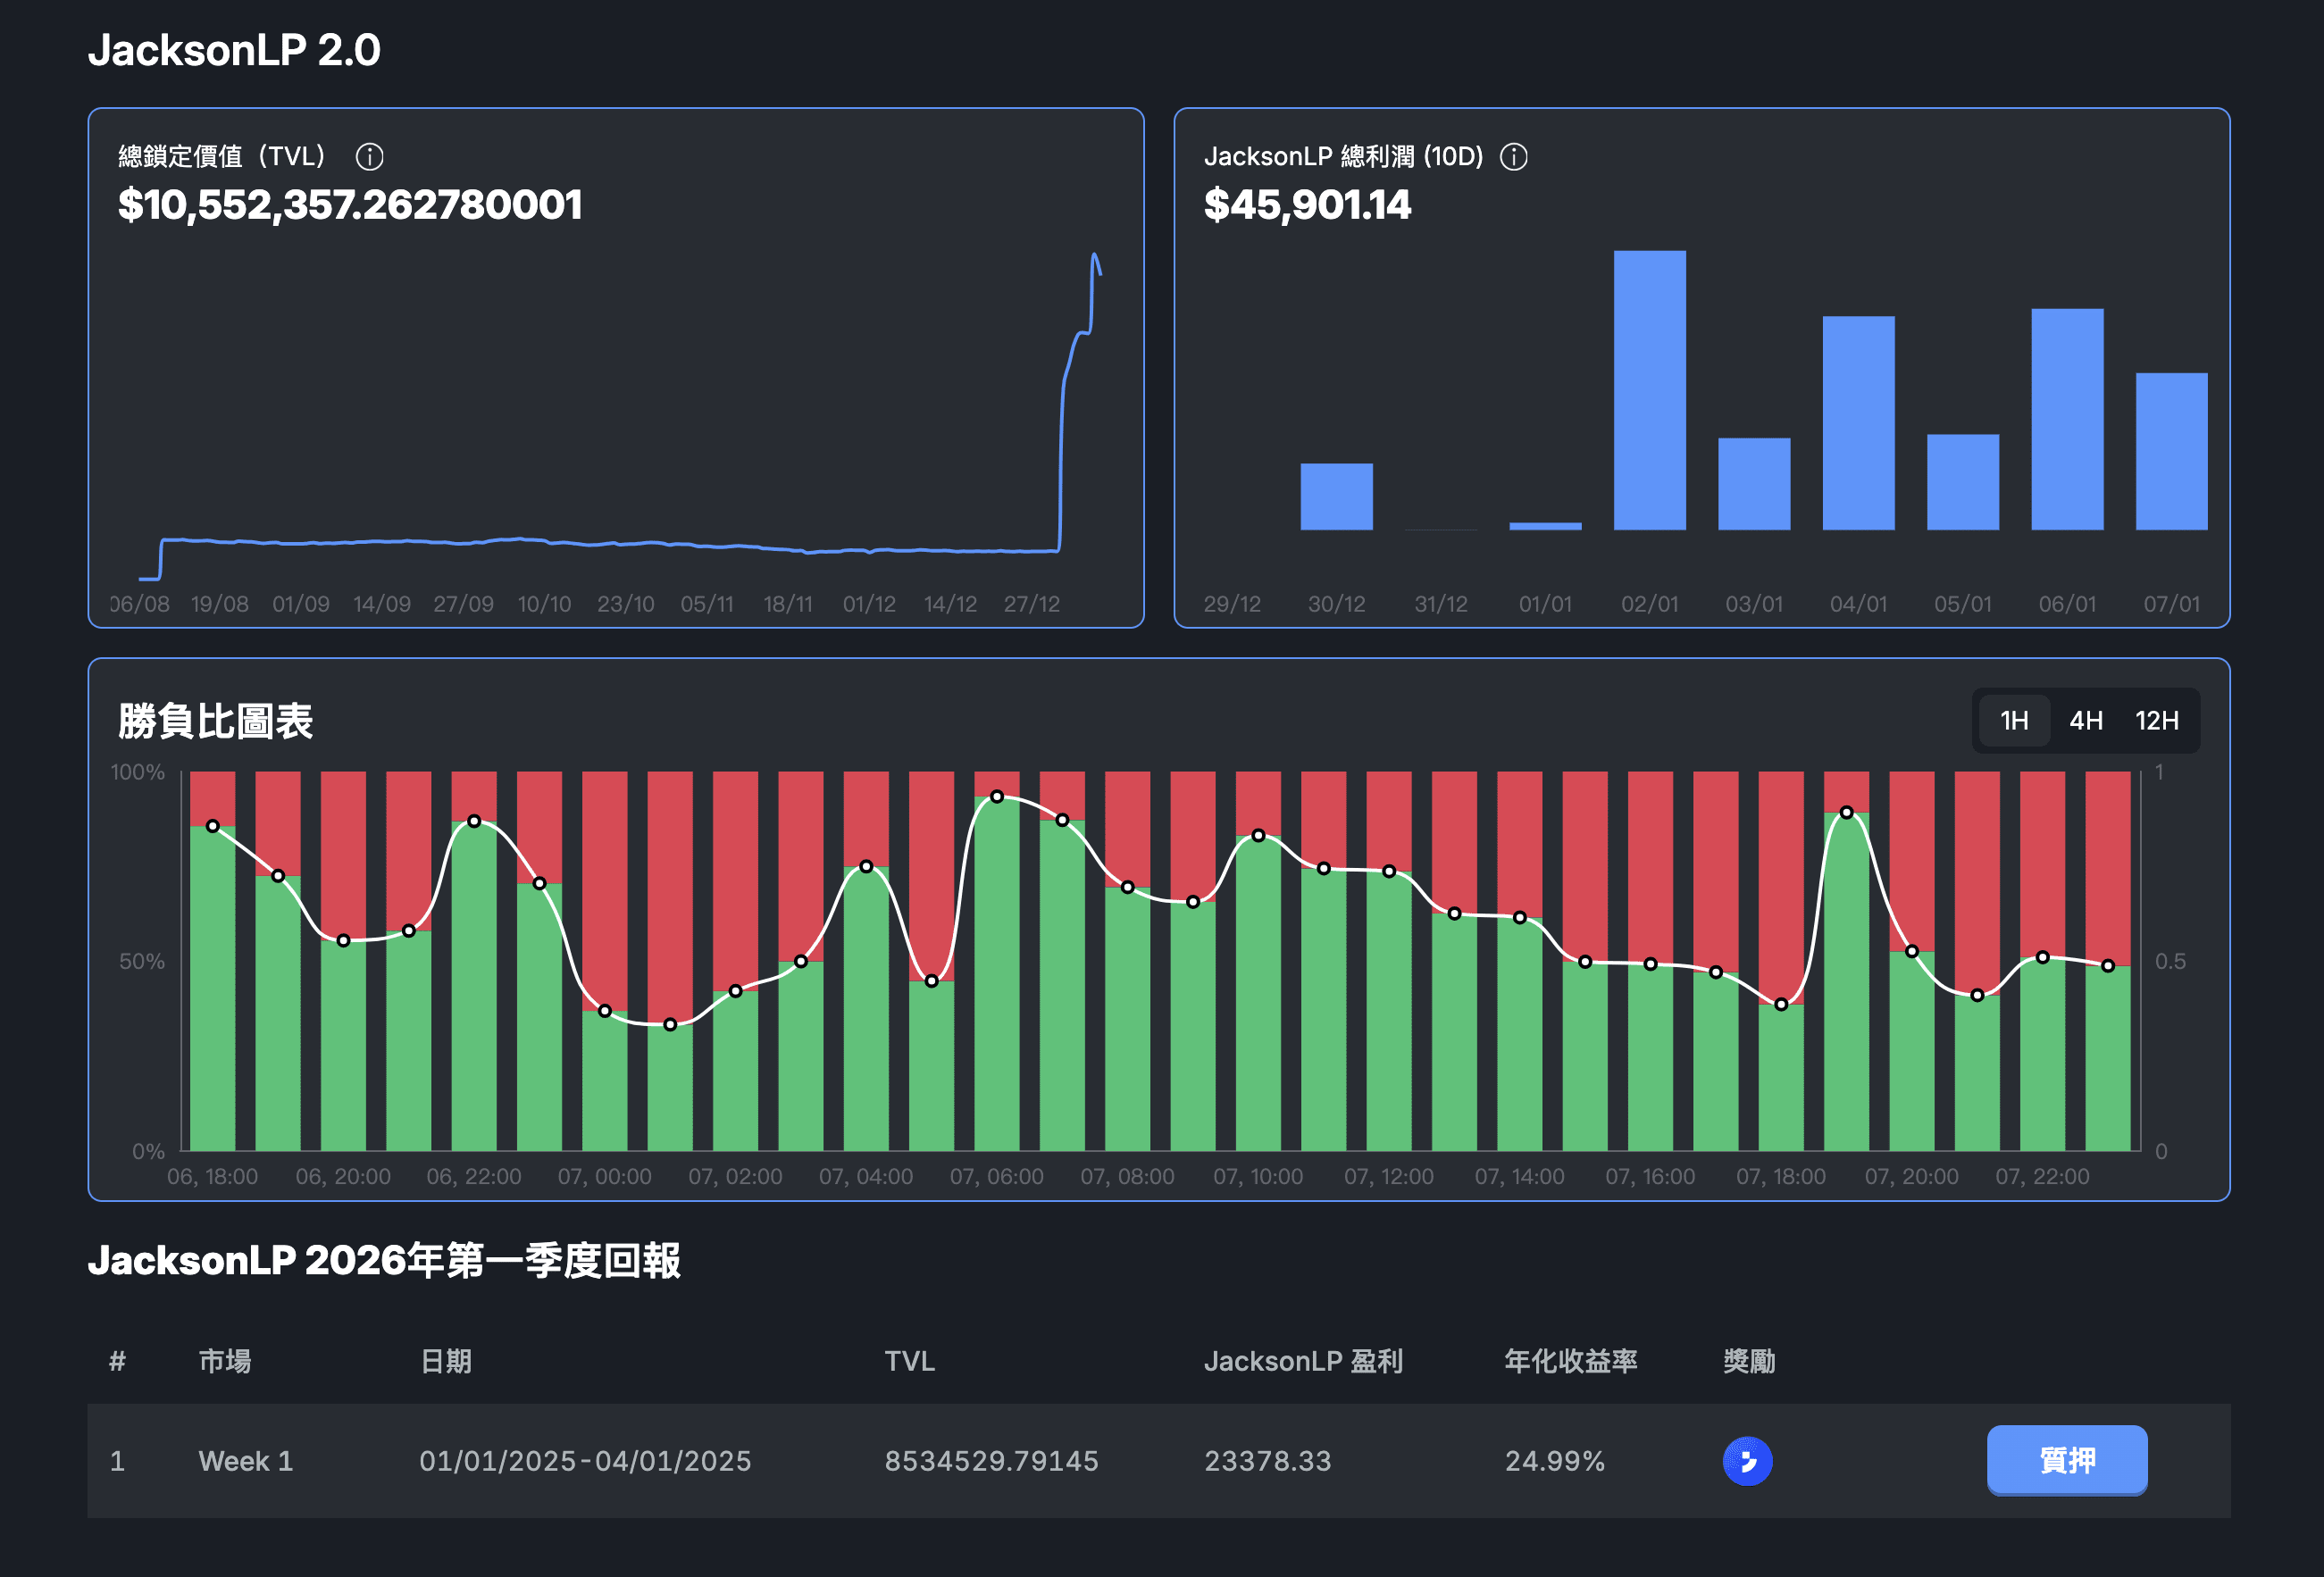Click the TVL info icon
This screenshot has width=2324, height=1577.
pos(369,157)
